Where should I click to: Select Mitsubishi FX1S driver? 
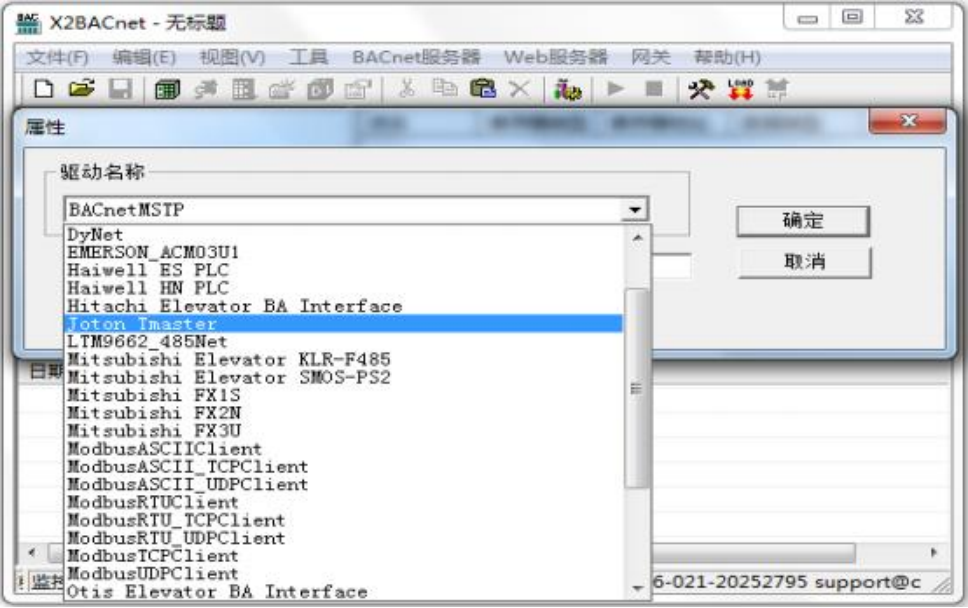[343, 396]
